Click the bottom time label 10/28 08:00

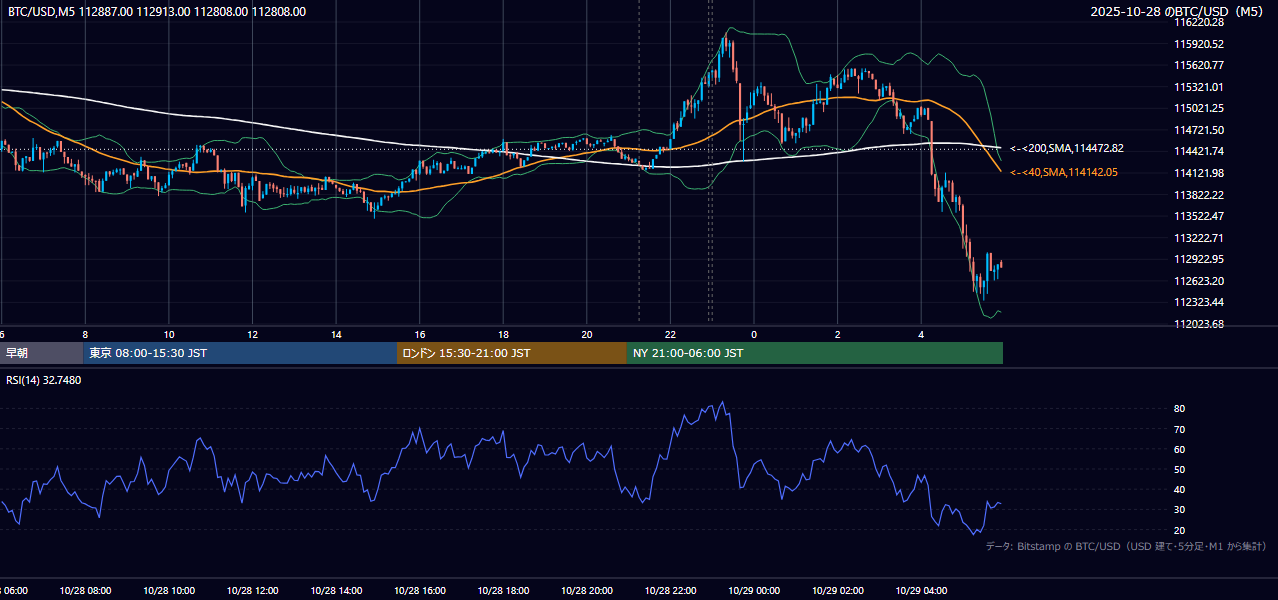(x=85, y=591)
